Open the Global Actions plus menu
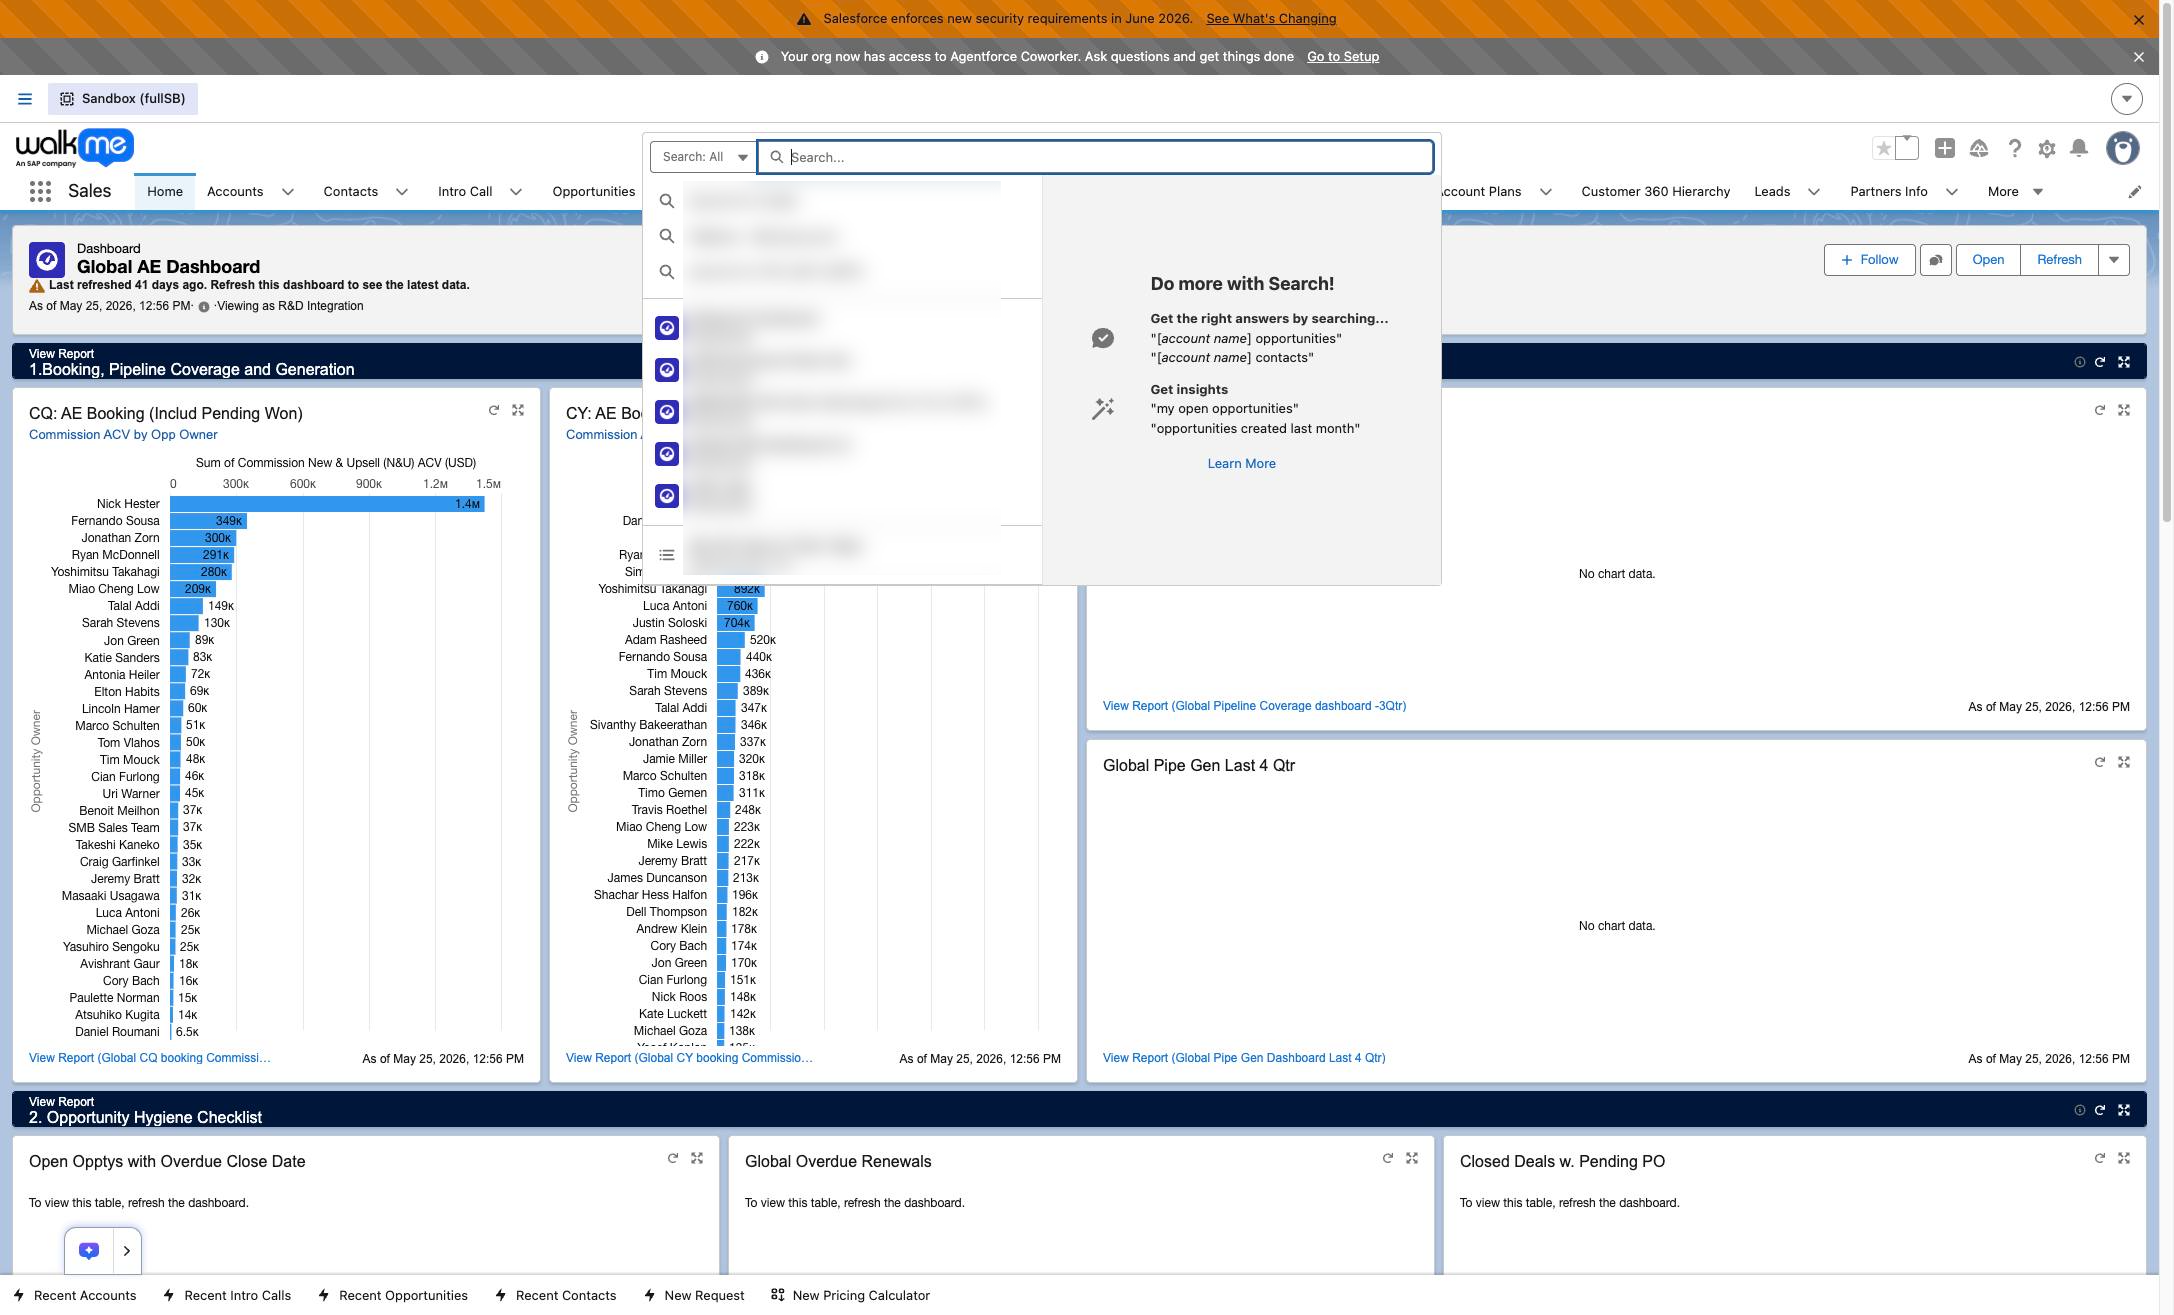Screen dimensions: 2174x1315 [1944, 148]
